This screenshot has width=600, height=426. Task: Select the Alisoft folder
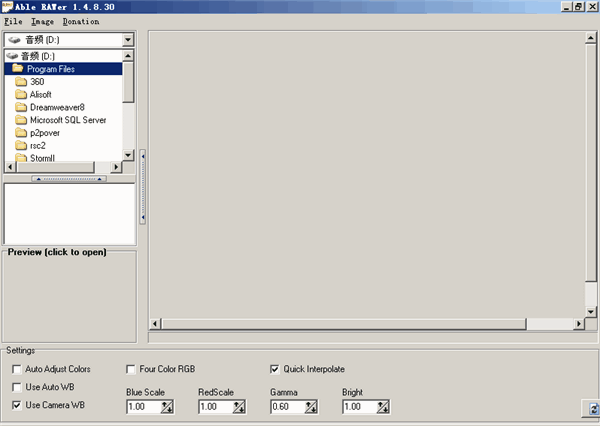(41, 94)
